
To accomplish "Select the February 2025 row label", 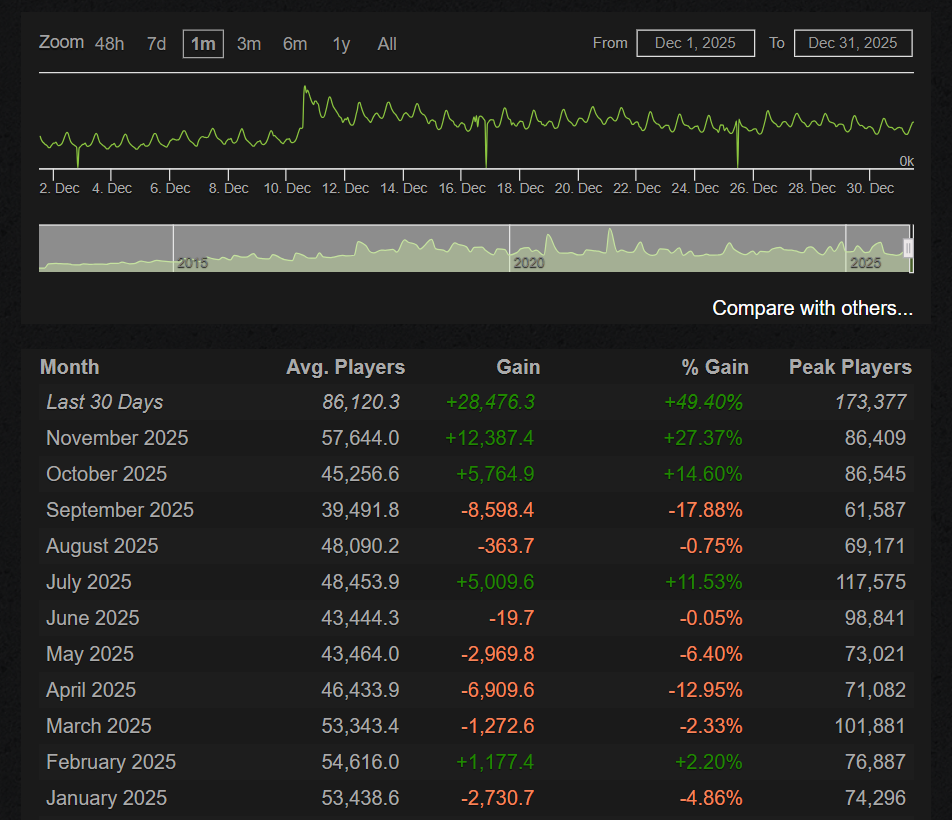I will 111,762.
